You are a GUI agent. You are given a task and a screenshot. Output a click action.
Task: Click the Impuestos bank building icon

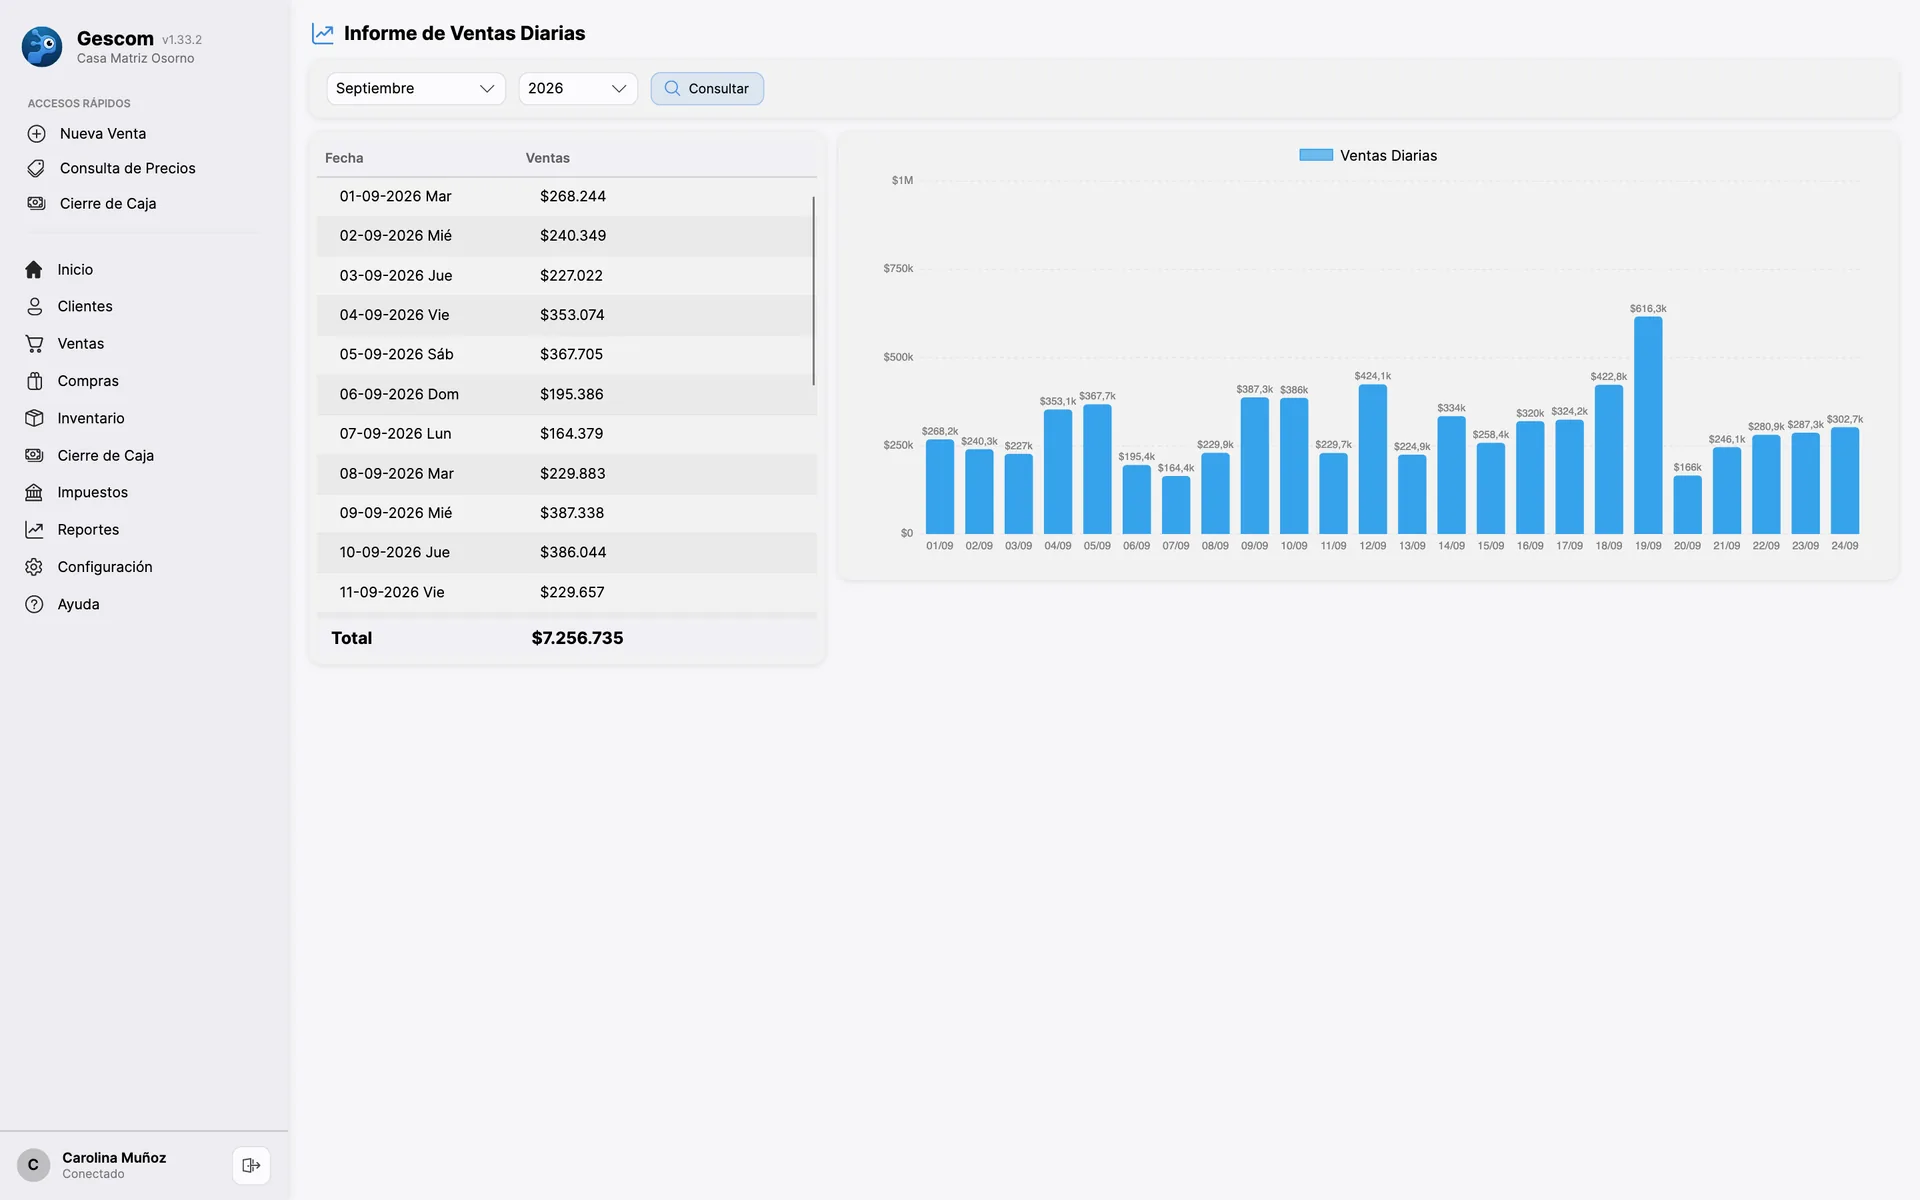(34, 492)
